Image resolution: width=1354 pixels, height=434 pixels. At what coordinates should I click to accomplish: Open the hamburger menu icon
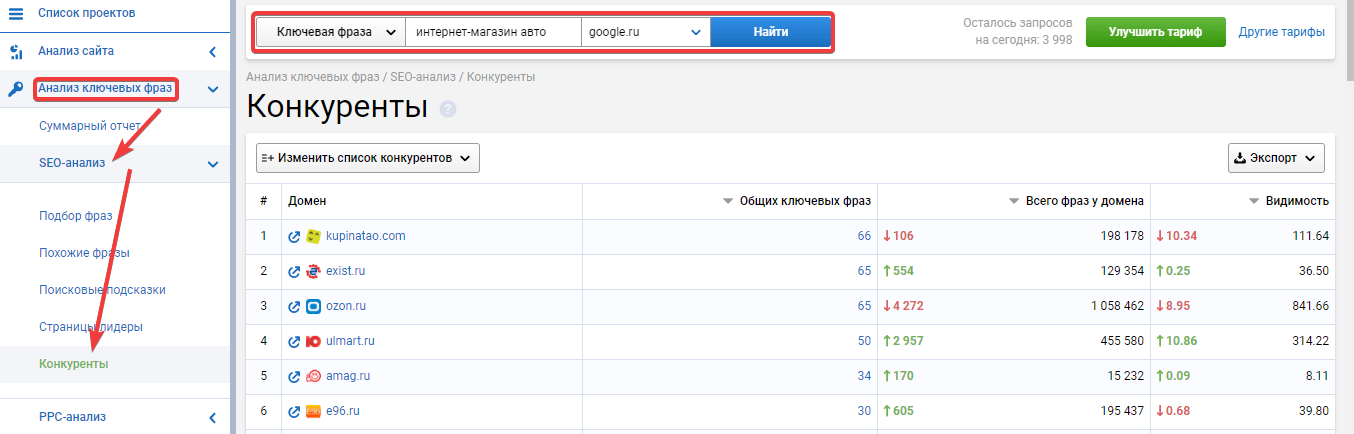point(15,13)
